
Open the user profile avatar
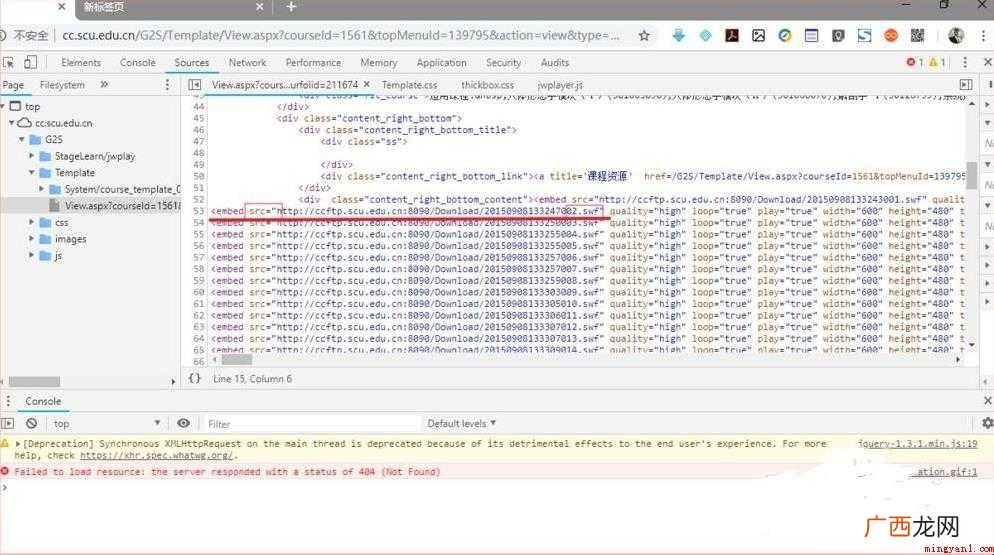tap(956, 36)
